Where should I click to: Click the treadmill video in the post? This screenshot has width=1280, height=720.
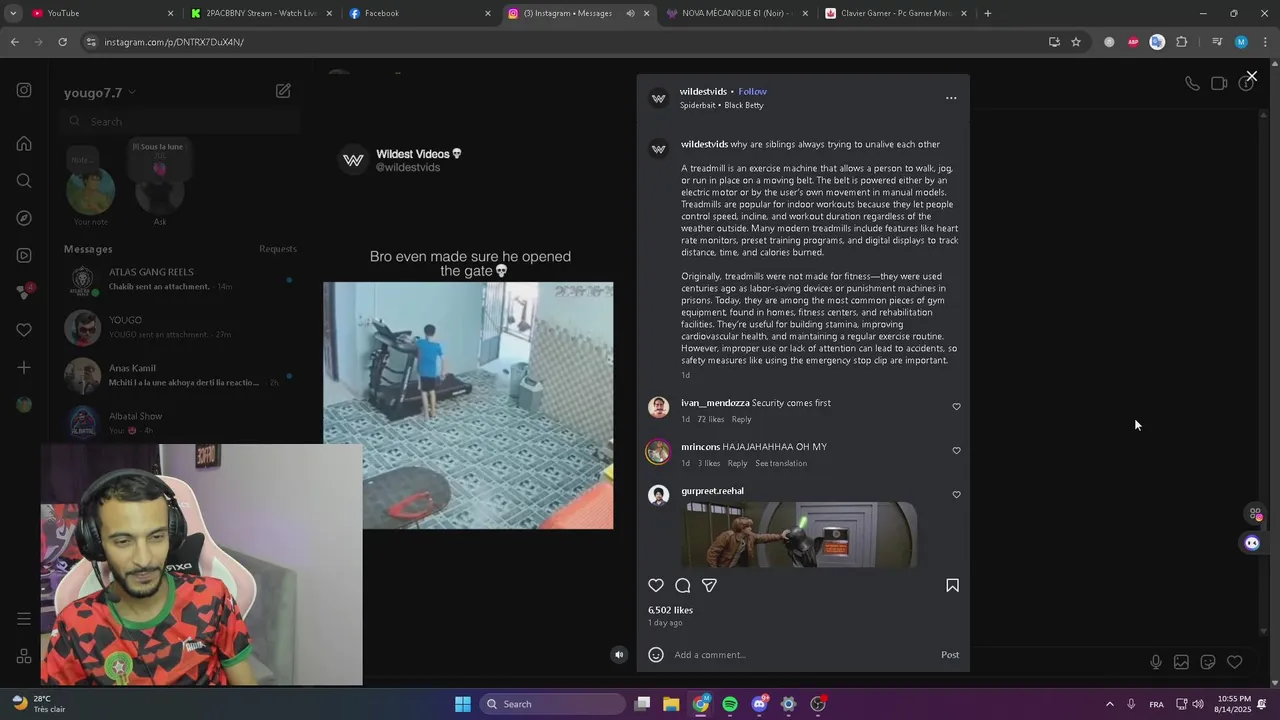click(468, 405)
